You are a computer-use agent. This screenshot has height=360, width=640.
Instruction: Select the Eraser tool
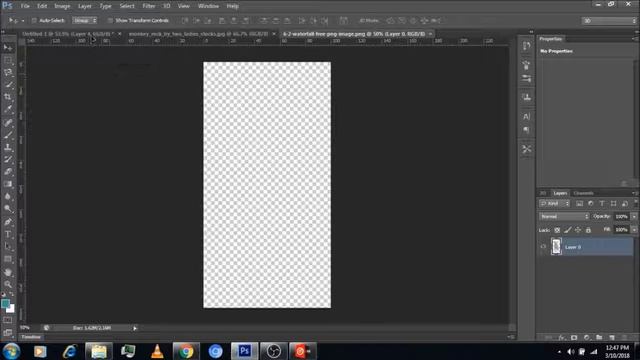(8, 172)
